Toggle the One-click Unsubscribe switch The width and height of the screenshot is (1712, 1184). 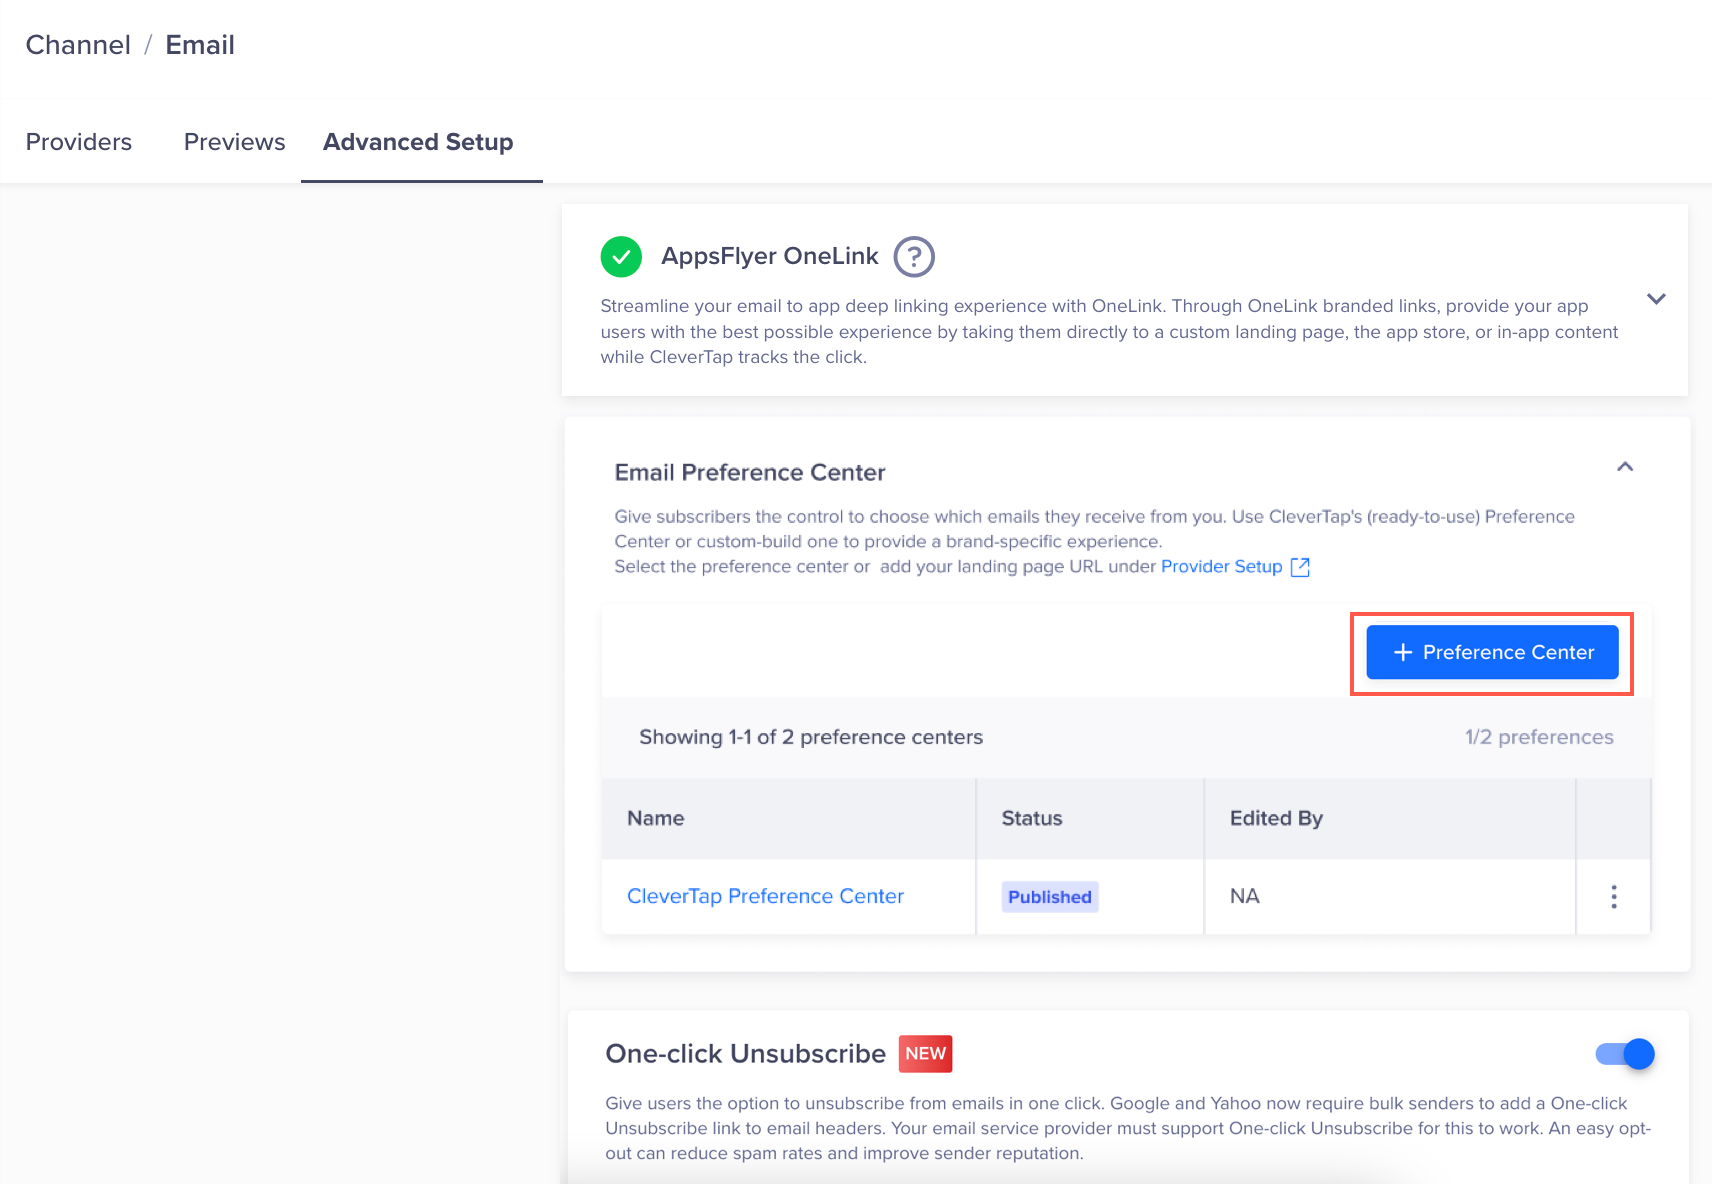1625,1054
